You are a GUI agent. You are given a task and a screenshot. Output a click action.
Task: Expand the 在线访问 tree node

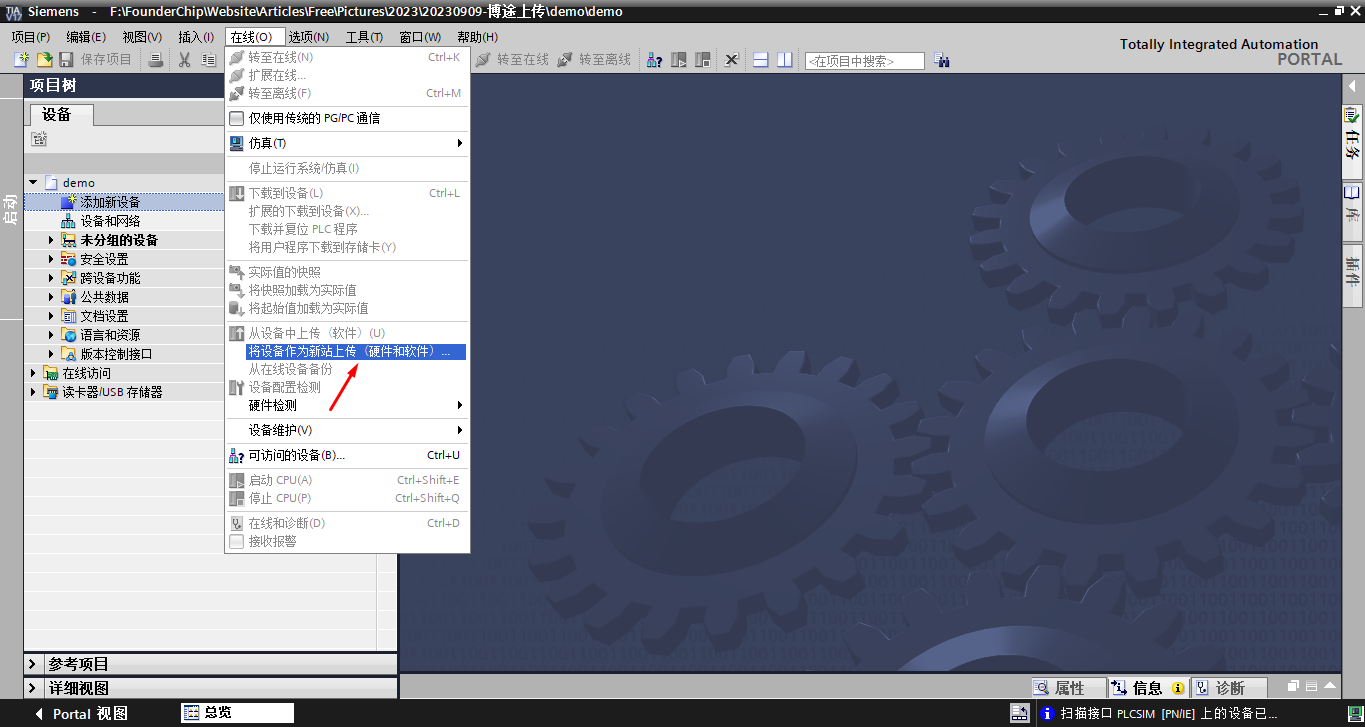pyautogui.click(x=33, y=373)
